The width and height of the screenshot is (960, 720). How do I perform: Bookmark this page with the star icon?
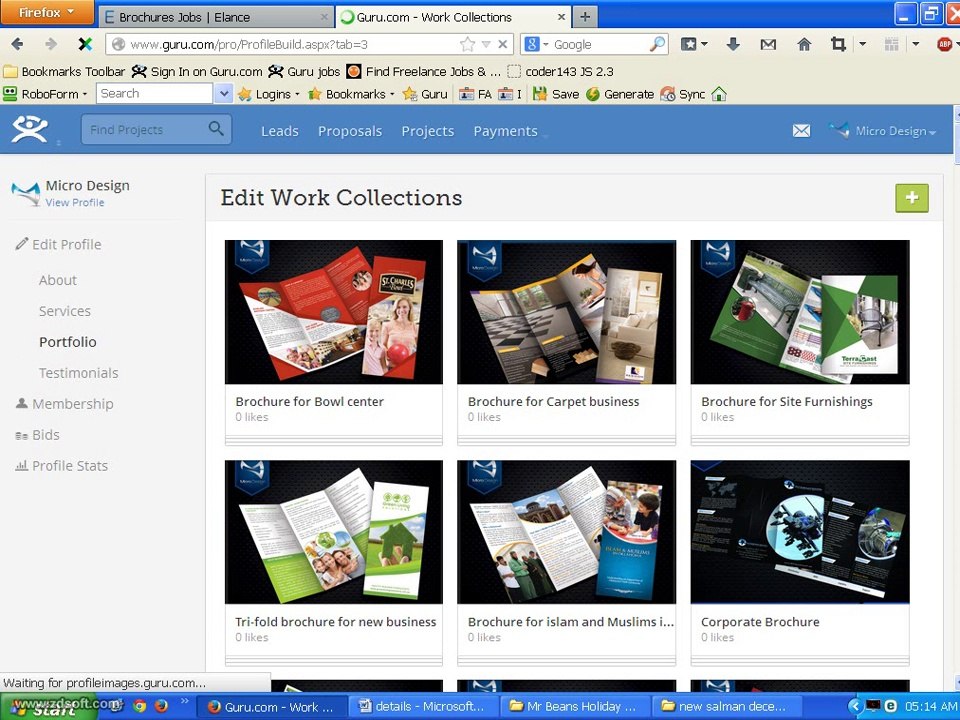pyautogui.click(x=467, y=44)
